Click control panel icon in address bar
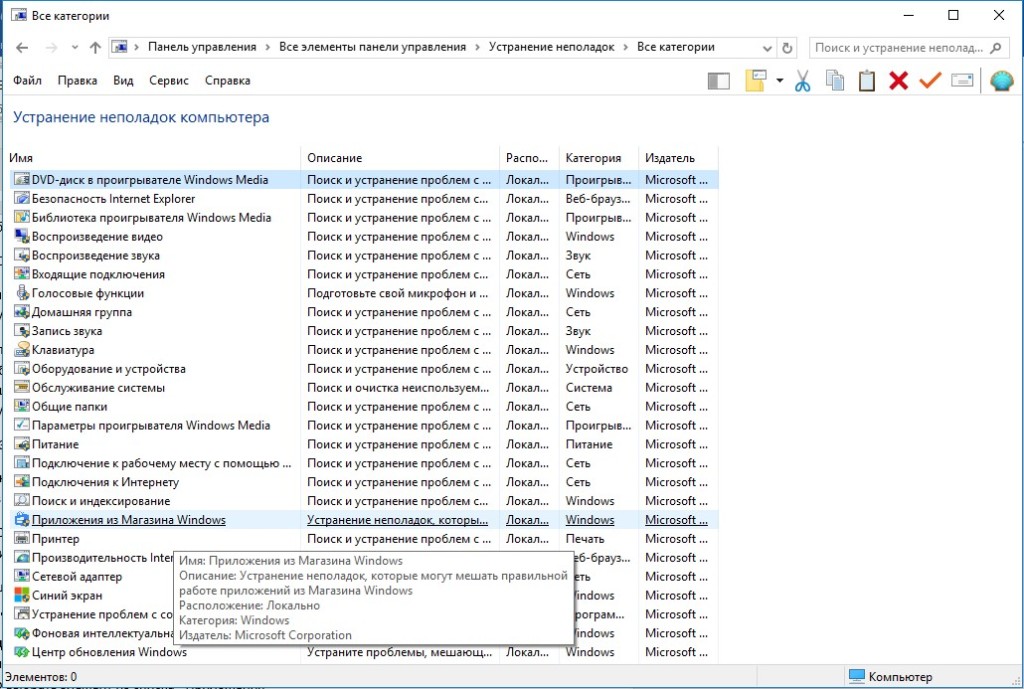 point(120,47)
